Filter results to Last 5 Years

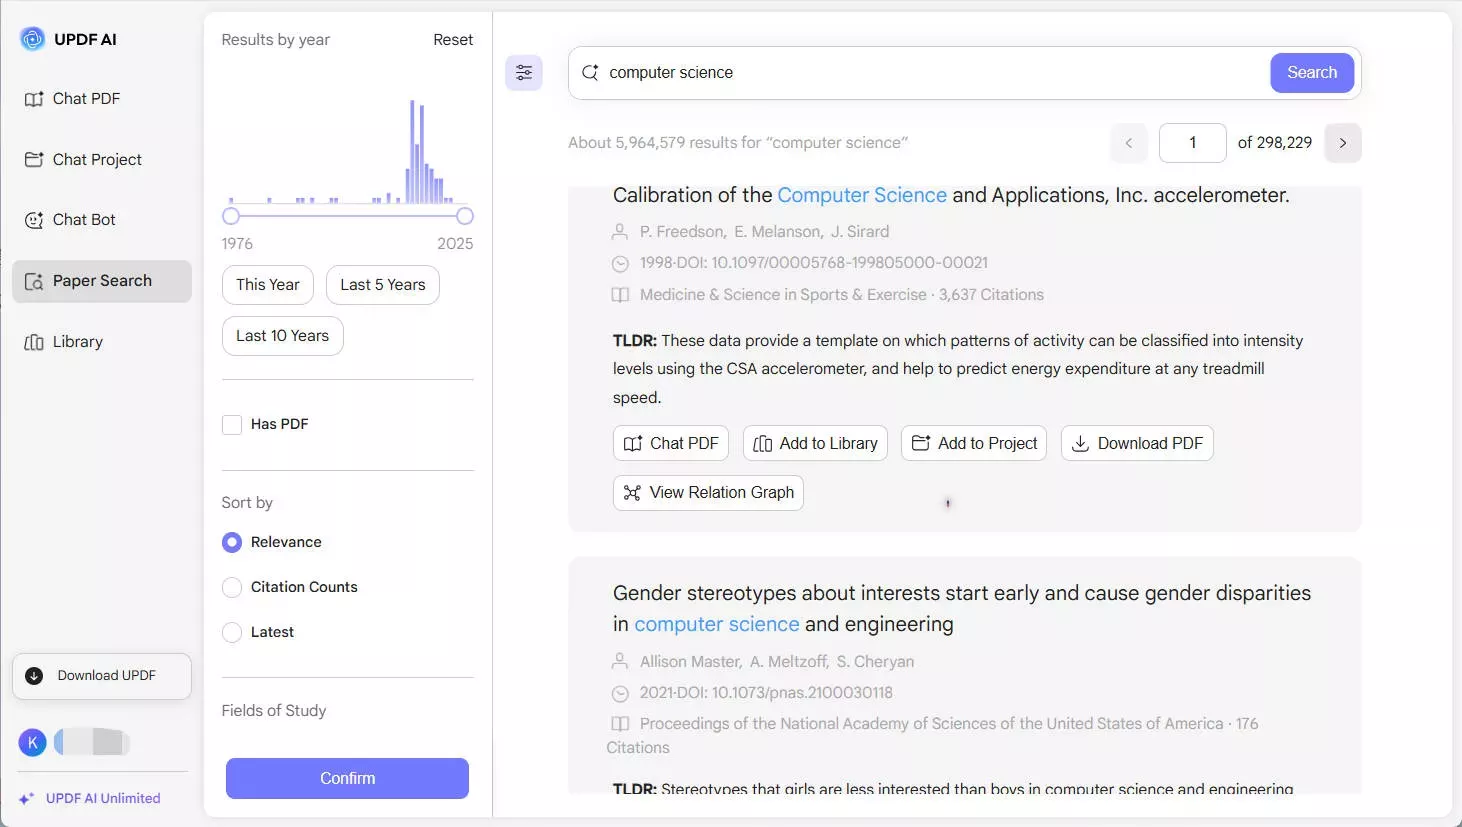click(x=382, y=285)
